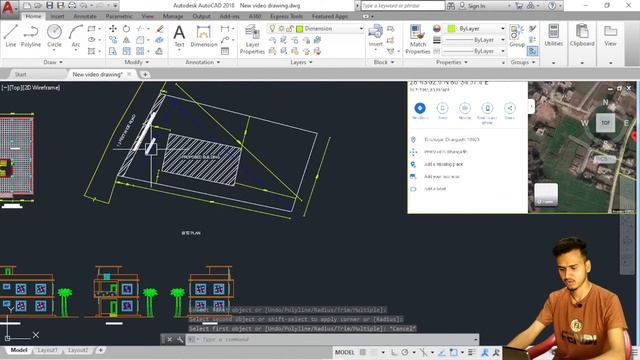Toggle object snap in status bar
The image size is (640, 360).
(453, 352)
